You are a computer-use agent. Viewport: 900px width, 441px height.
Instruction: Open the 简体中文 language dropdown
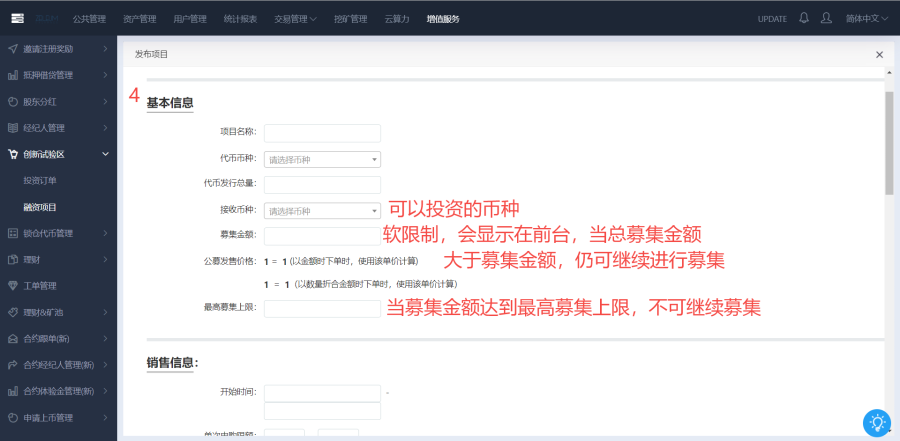(x=867, y=18)
